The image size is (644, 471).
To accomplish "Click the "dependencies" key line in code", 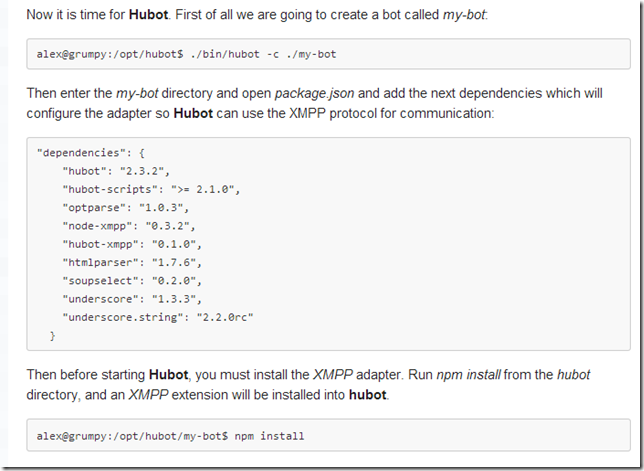I will click(x=91, y=153).
